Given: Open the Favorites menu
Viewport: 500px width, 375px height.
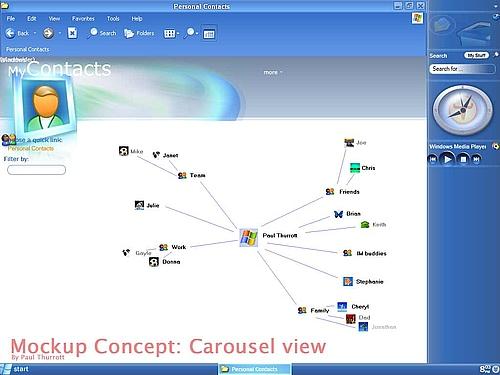Looking at the screenshot, I should 83,19.
